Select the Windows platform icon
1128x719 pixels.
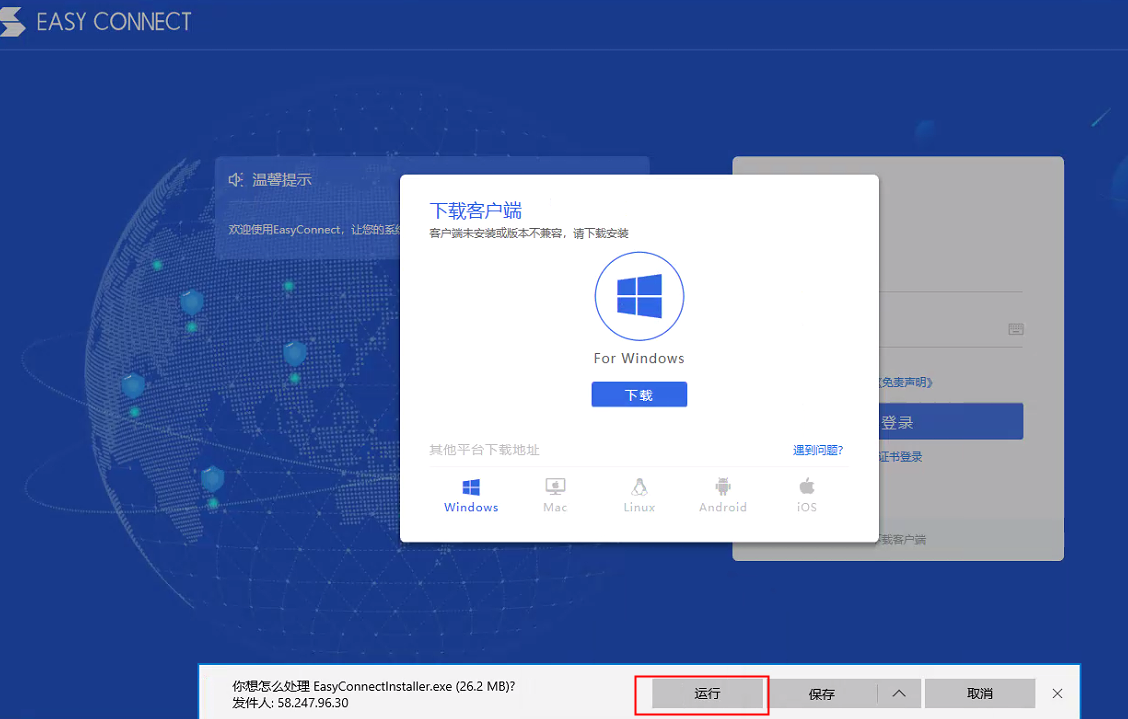(x=471, y=487)
